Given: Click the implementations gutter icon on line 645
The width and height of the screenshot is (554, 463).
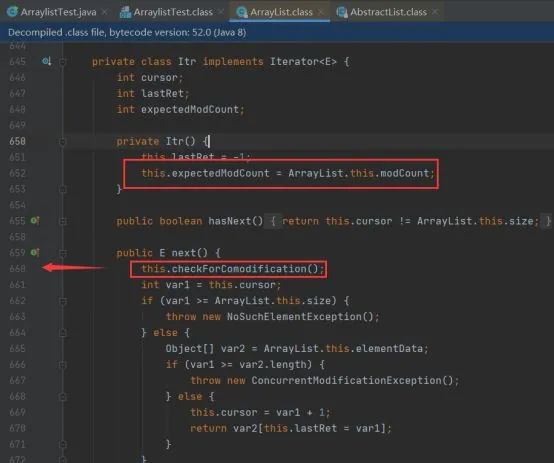Looking at the screenshot, I should [46, 61].
